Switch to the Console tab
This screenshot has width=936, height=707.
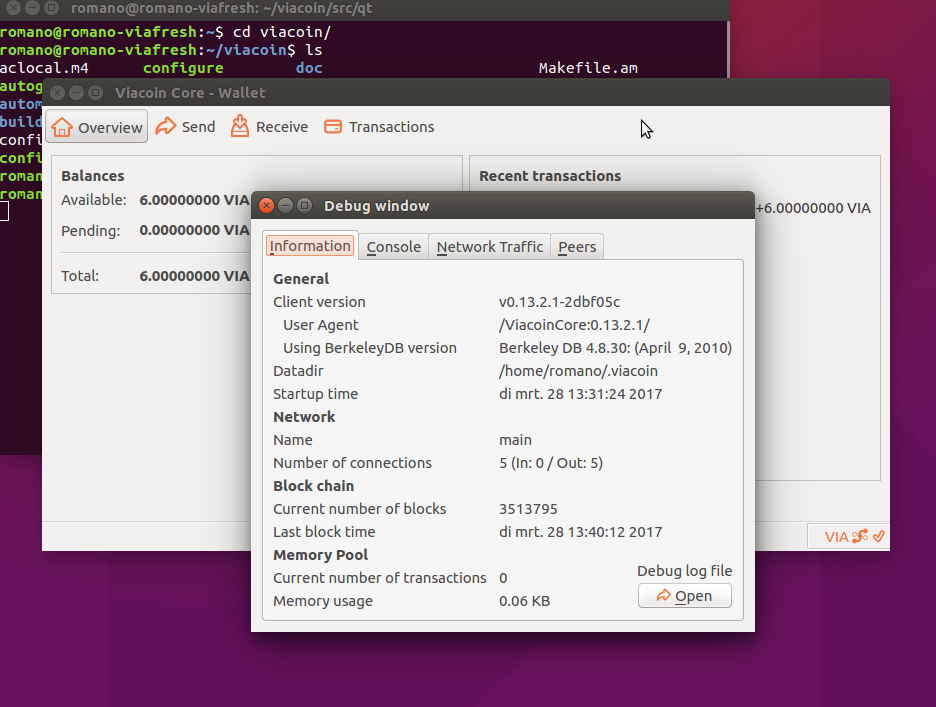tap(393, 247)
